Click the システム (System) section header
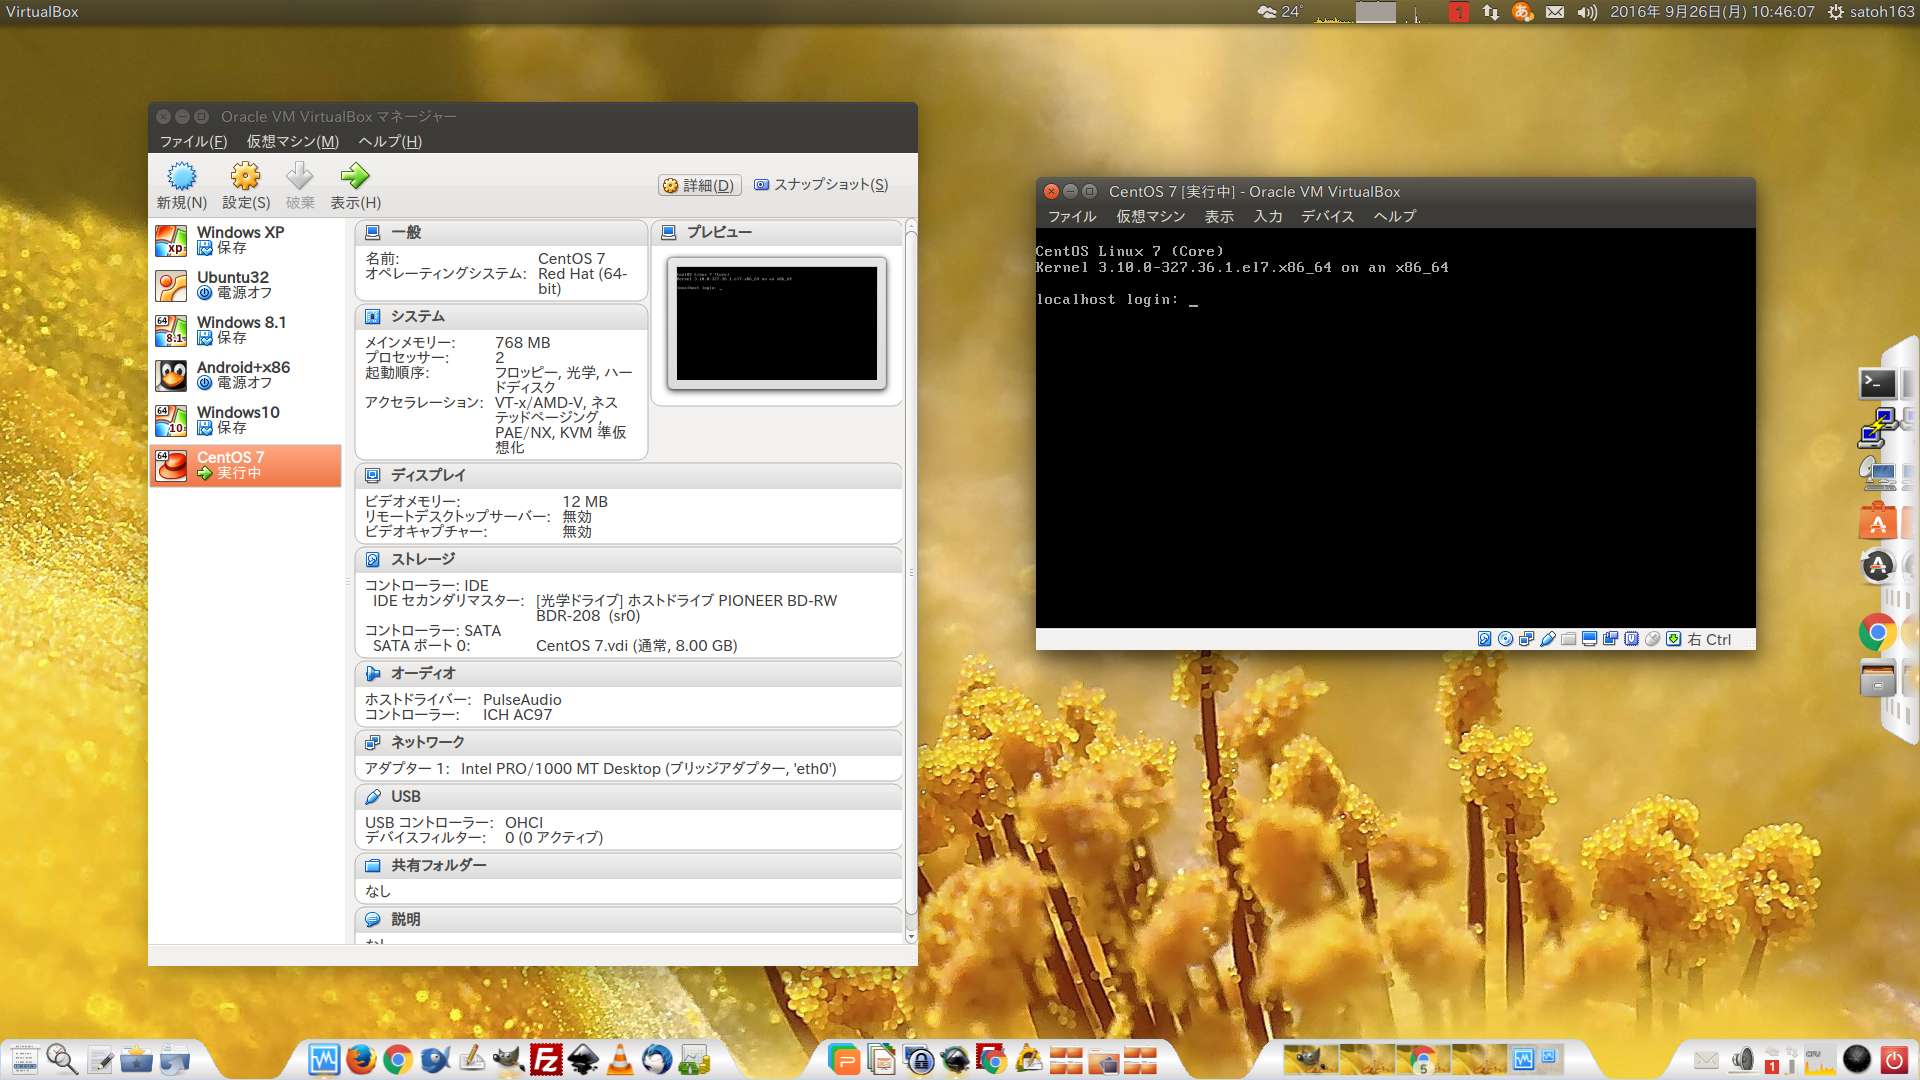 (x=501, y=316)
